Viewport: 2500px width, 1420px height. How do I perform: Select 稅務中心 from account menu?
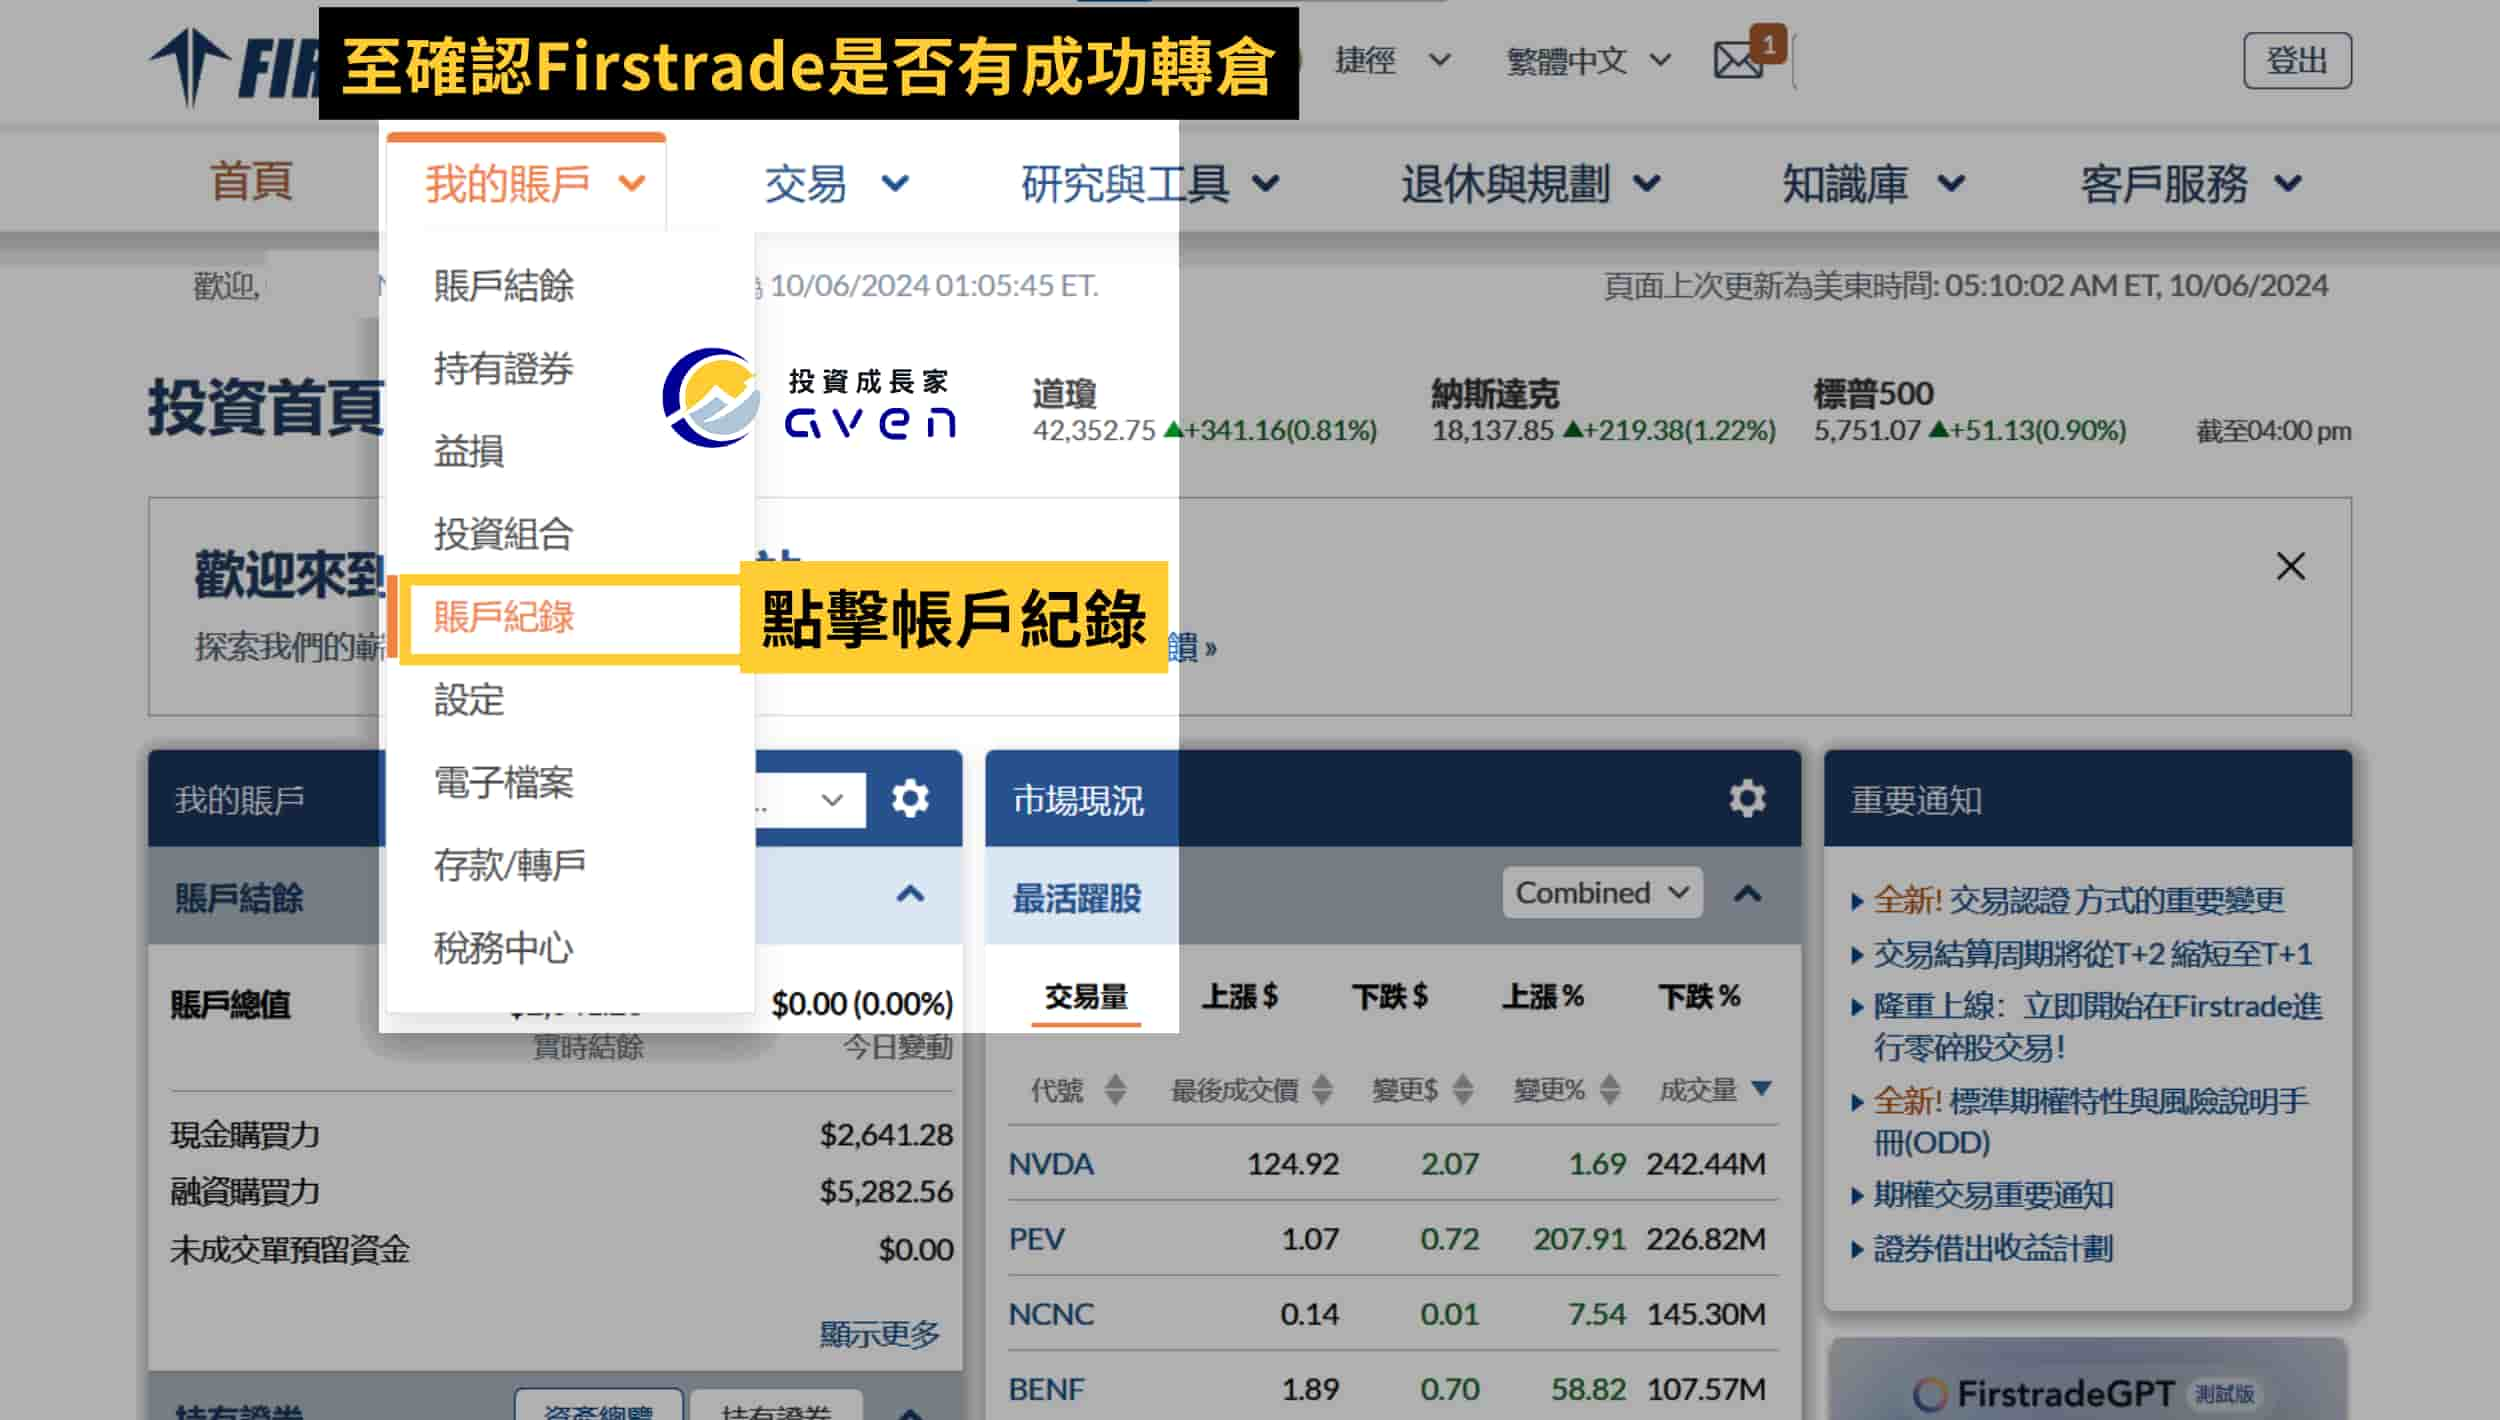[504, 948]
